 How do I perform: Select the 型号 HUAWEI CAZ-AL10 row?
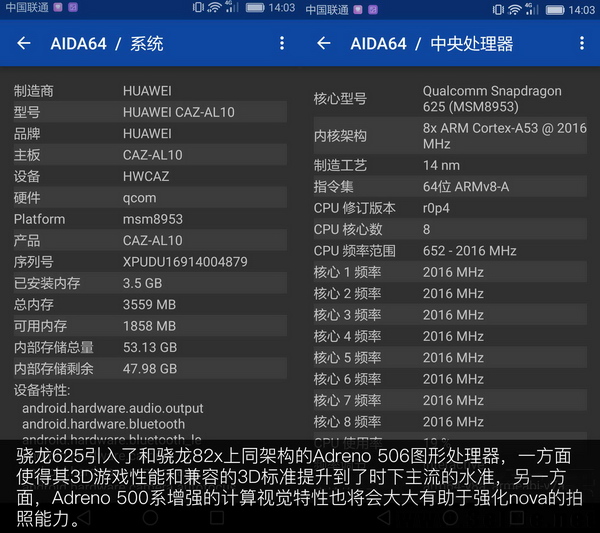150,112
